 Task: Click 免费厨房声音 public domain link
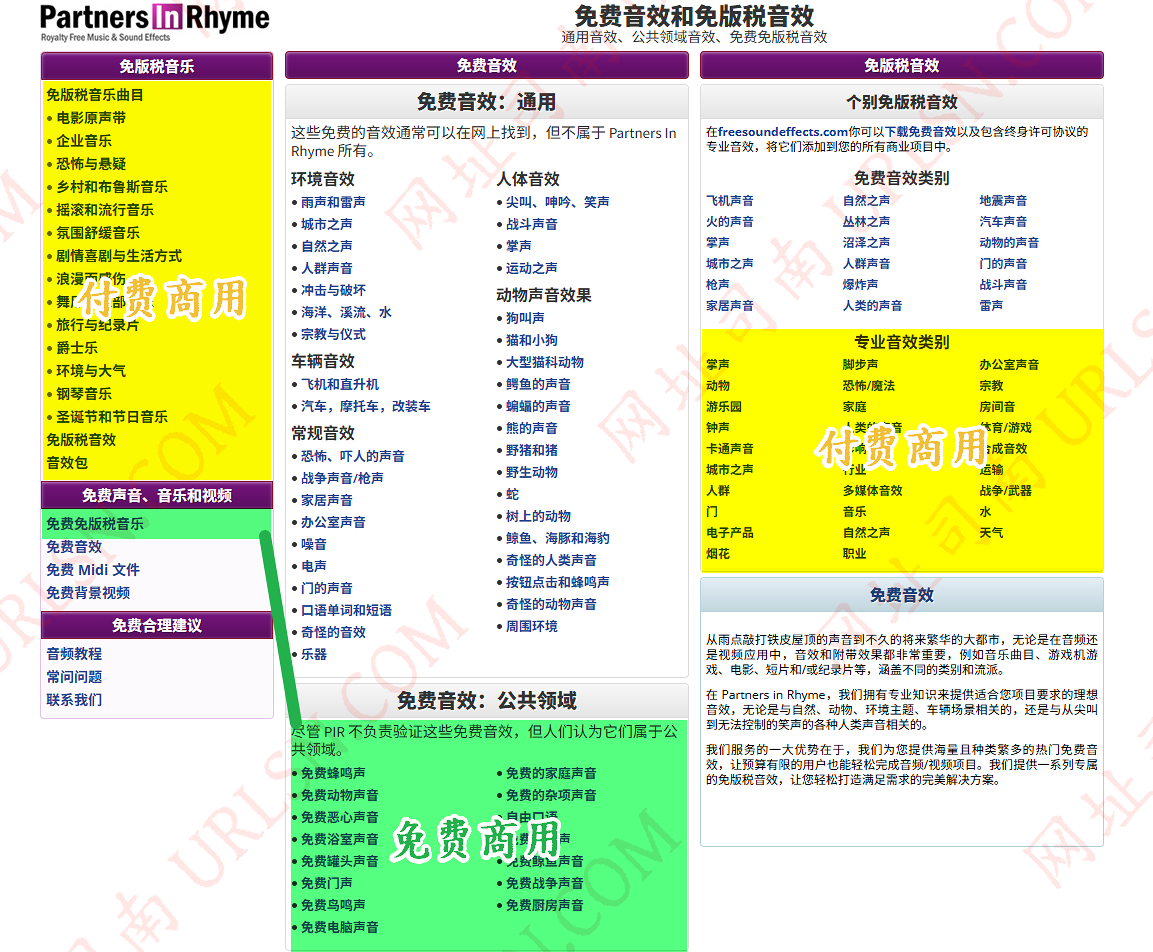pos(544,905)
